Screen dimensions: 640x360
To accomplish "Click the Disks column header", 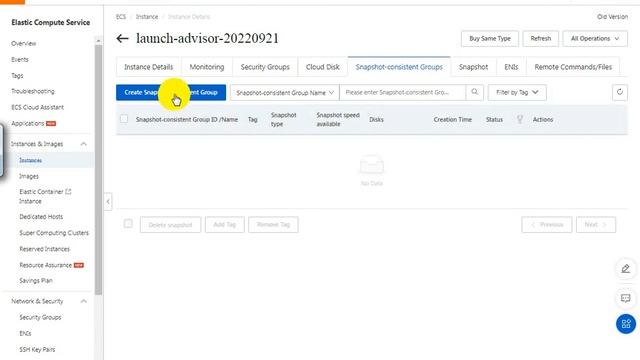I will (376, 120).
